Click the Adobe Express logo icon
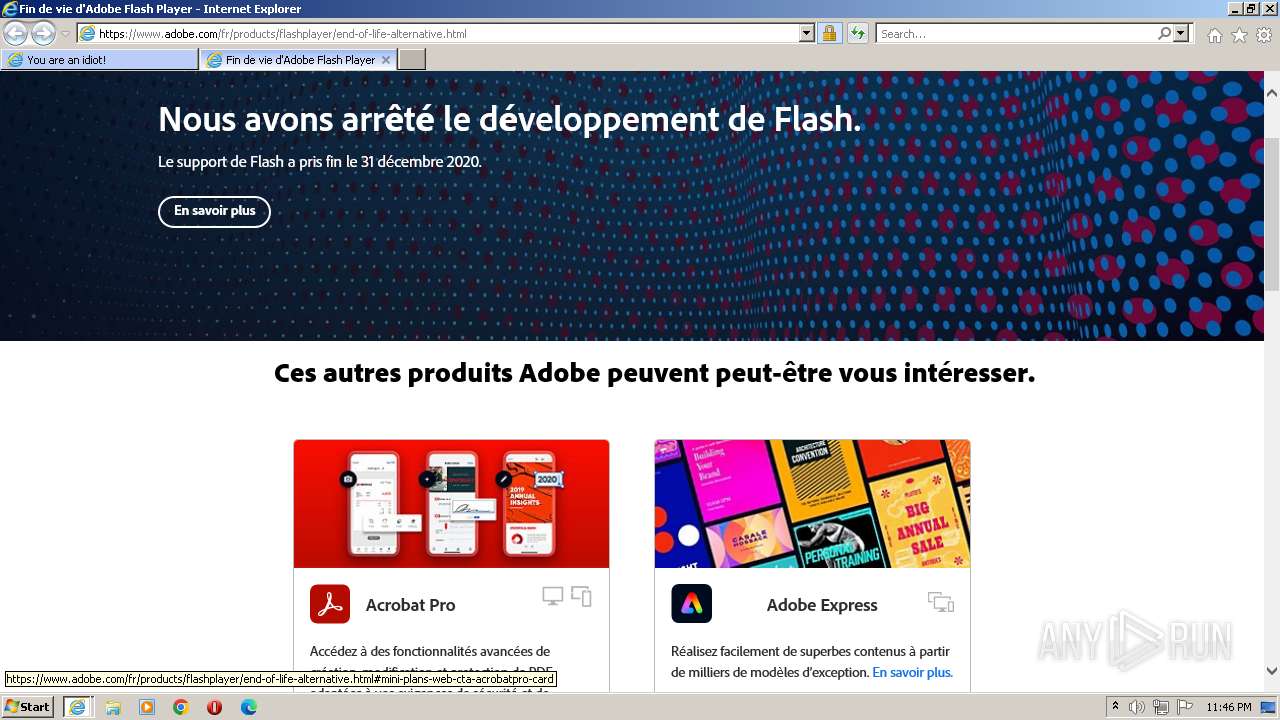Image resolution: width=1280 pixels, height=720 pixels. click(x=691, y=604)
